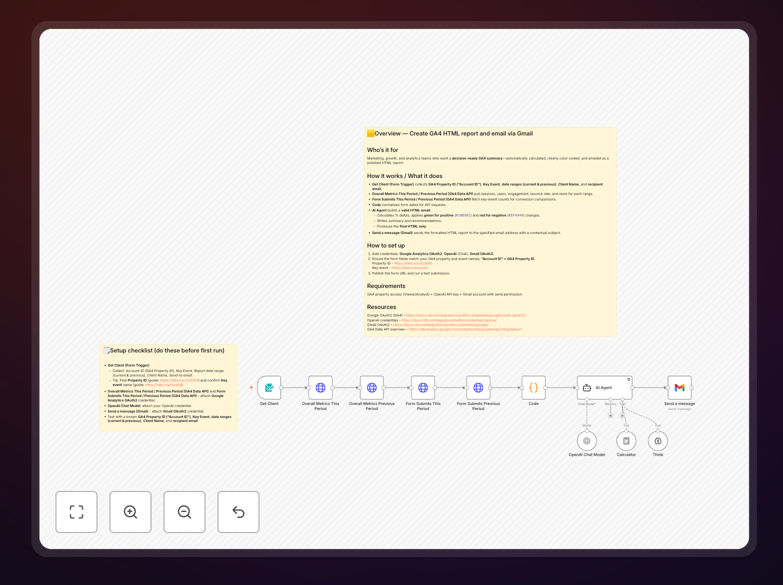The height and width of the screenshot is (585, 783).
Task: Open the Key event guide link in Overview
Action: (x=409, y=268)
